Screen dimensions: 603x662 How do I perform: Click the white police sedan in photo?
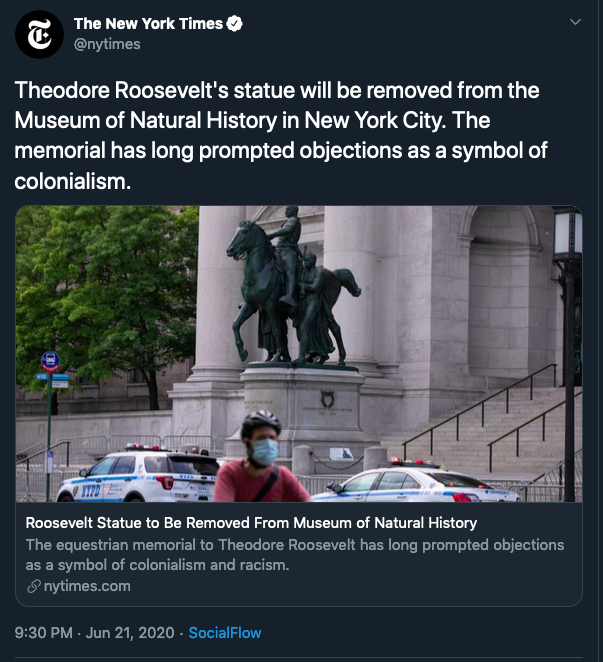click(x=416, y=481)
